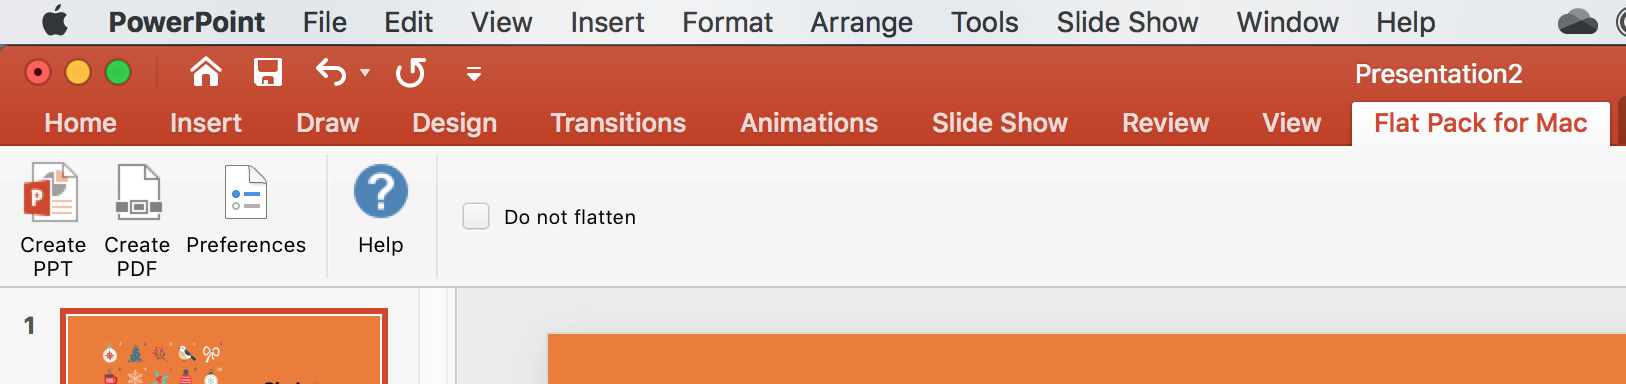Select the Flat Pack for Mac tab
1626x384 pixels.
[1480, 123]
